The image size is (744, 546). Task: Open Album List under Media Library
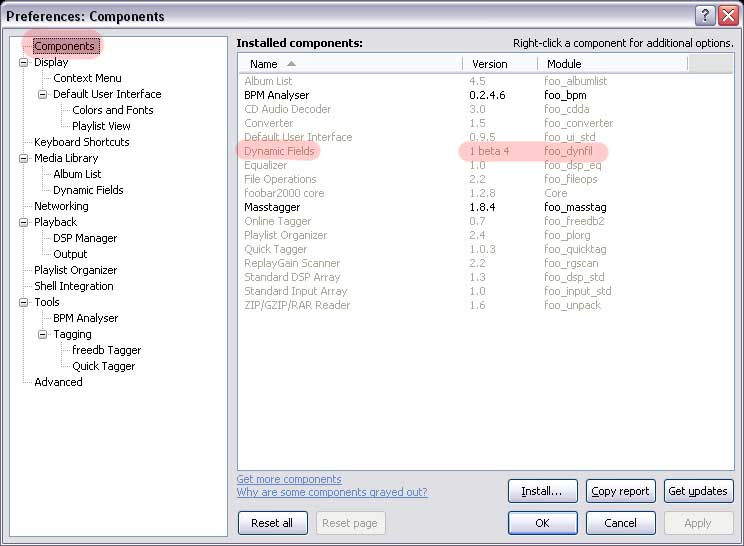(77, 174)
